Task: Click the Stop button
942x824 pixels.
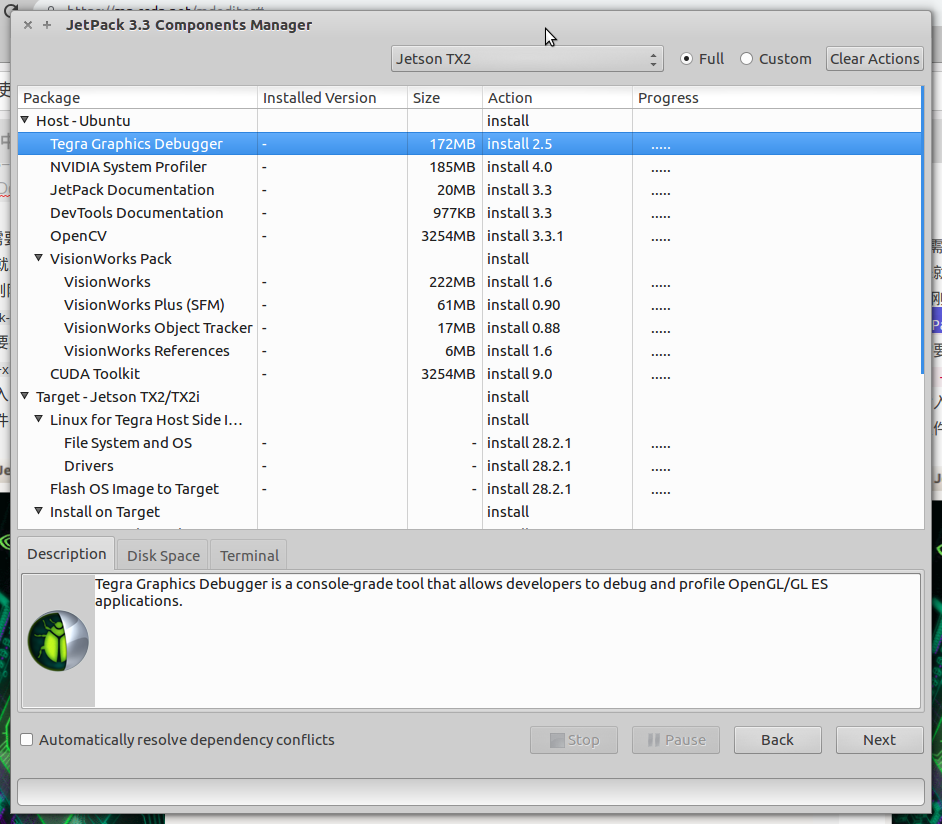Action: click(x=574, y=740)
